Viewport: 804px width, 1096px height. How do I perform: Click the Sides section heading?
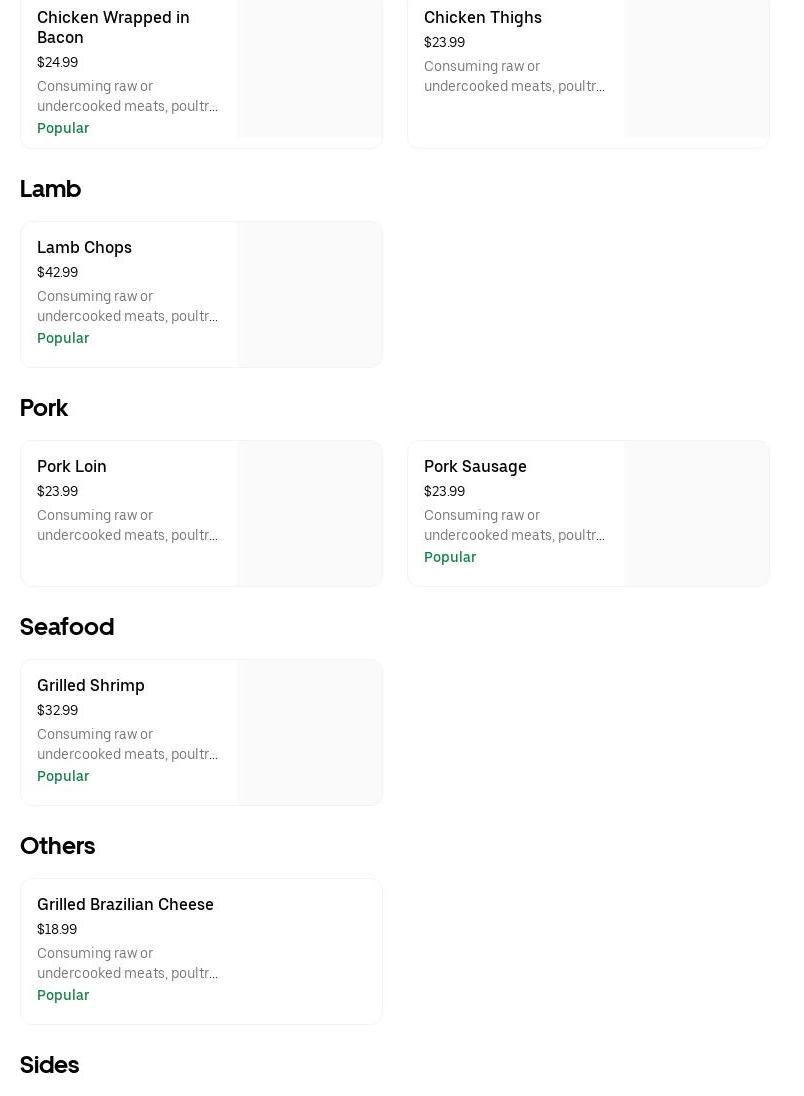click(49, 1065)
